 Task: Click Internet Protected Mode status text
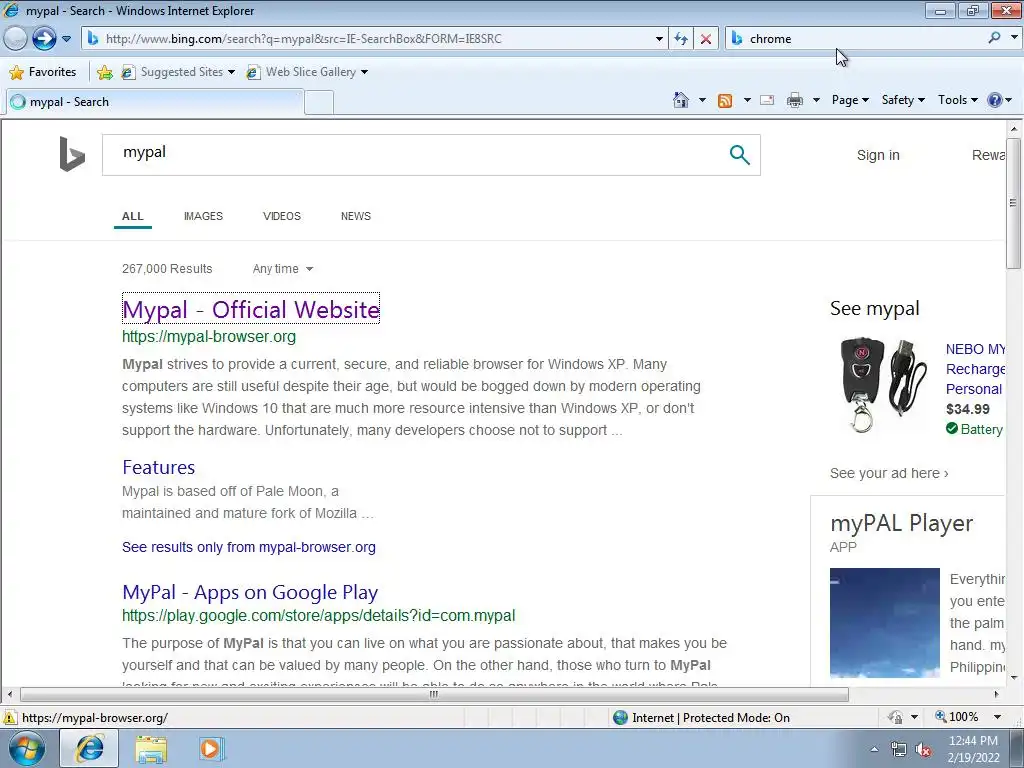[711, 718]
